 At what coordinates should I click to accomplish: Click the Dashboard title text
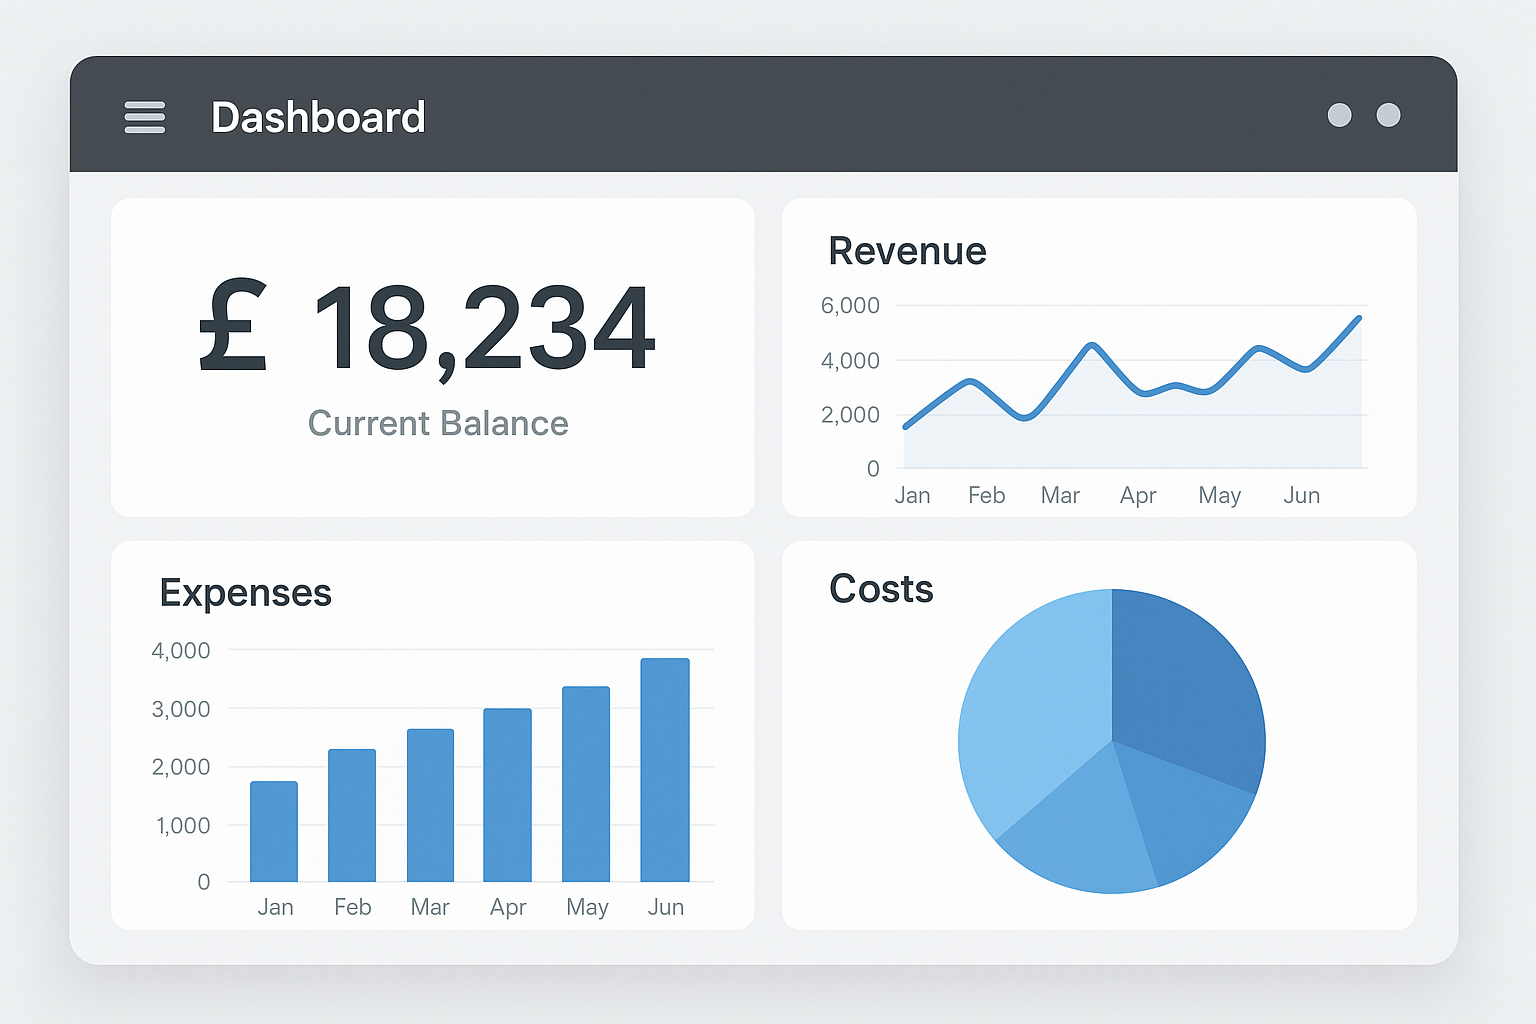[318, 117]
